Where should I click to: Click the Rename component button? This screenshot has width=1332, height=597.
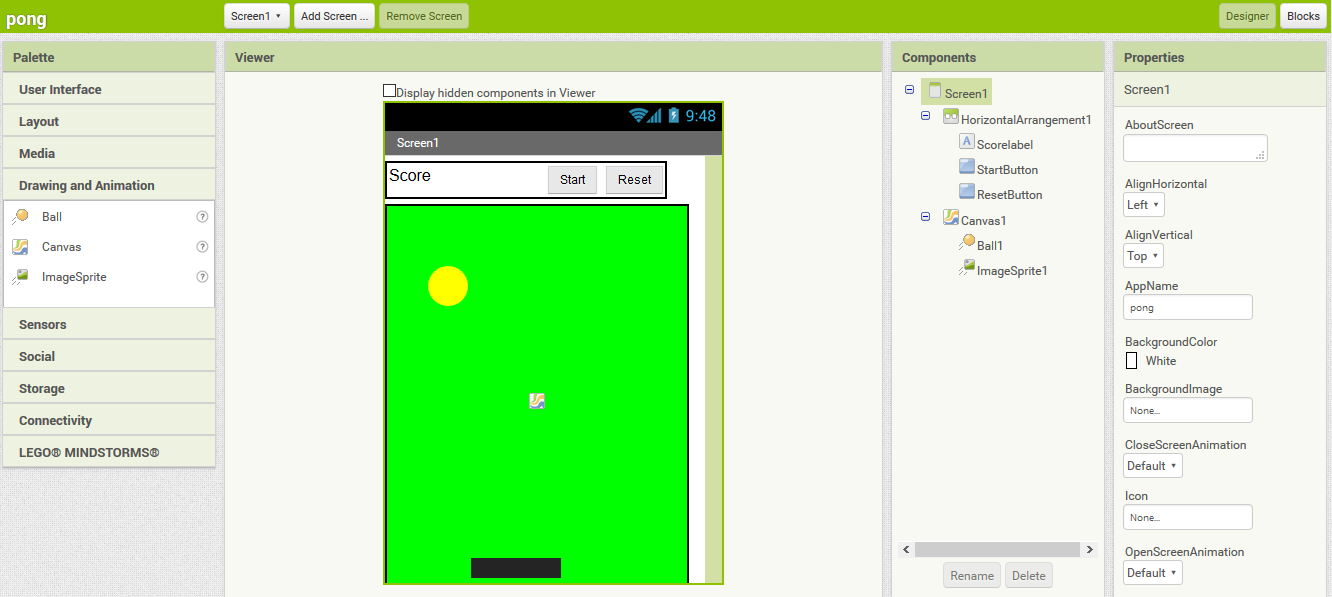[x=972, y=575]
